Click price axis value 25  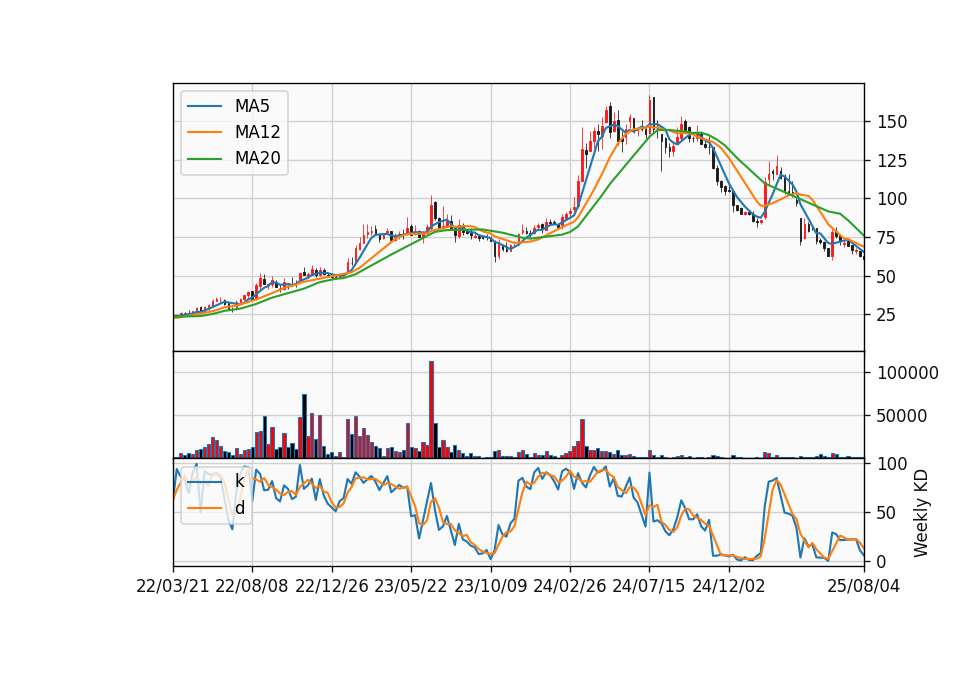pos(887,315)
